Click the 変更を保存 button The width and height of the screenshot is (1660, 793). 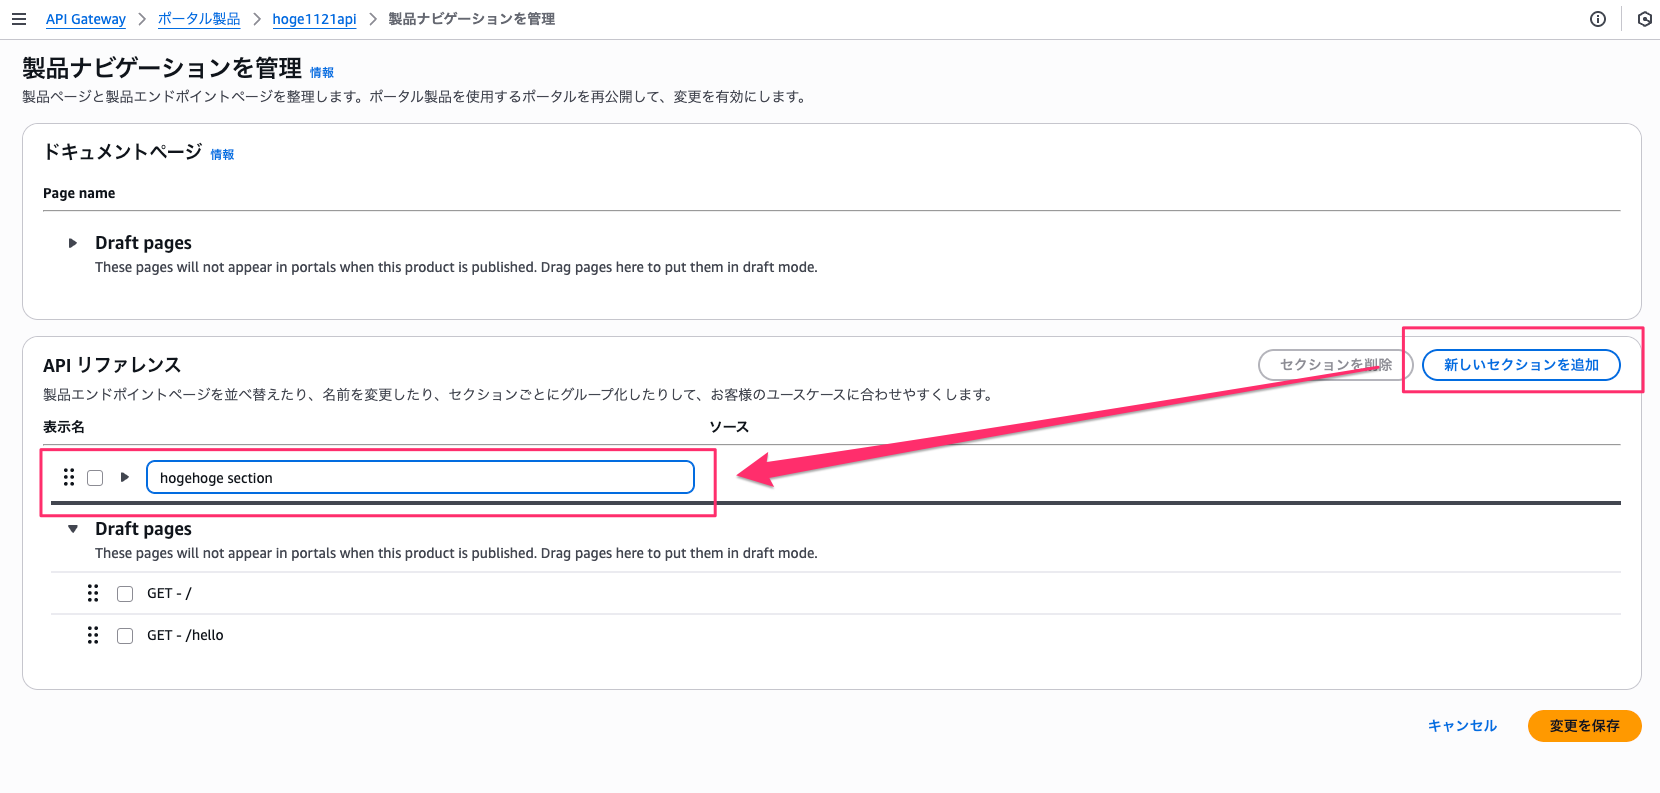click(1584, 726)
